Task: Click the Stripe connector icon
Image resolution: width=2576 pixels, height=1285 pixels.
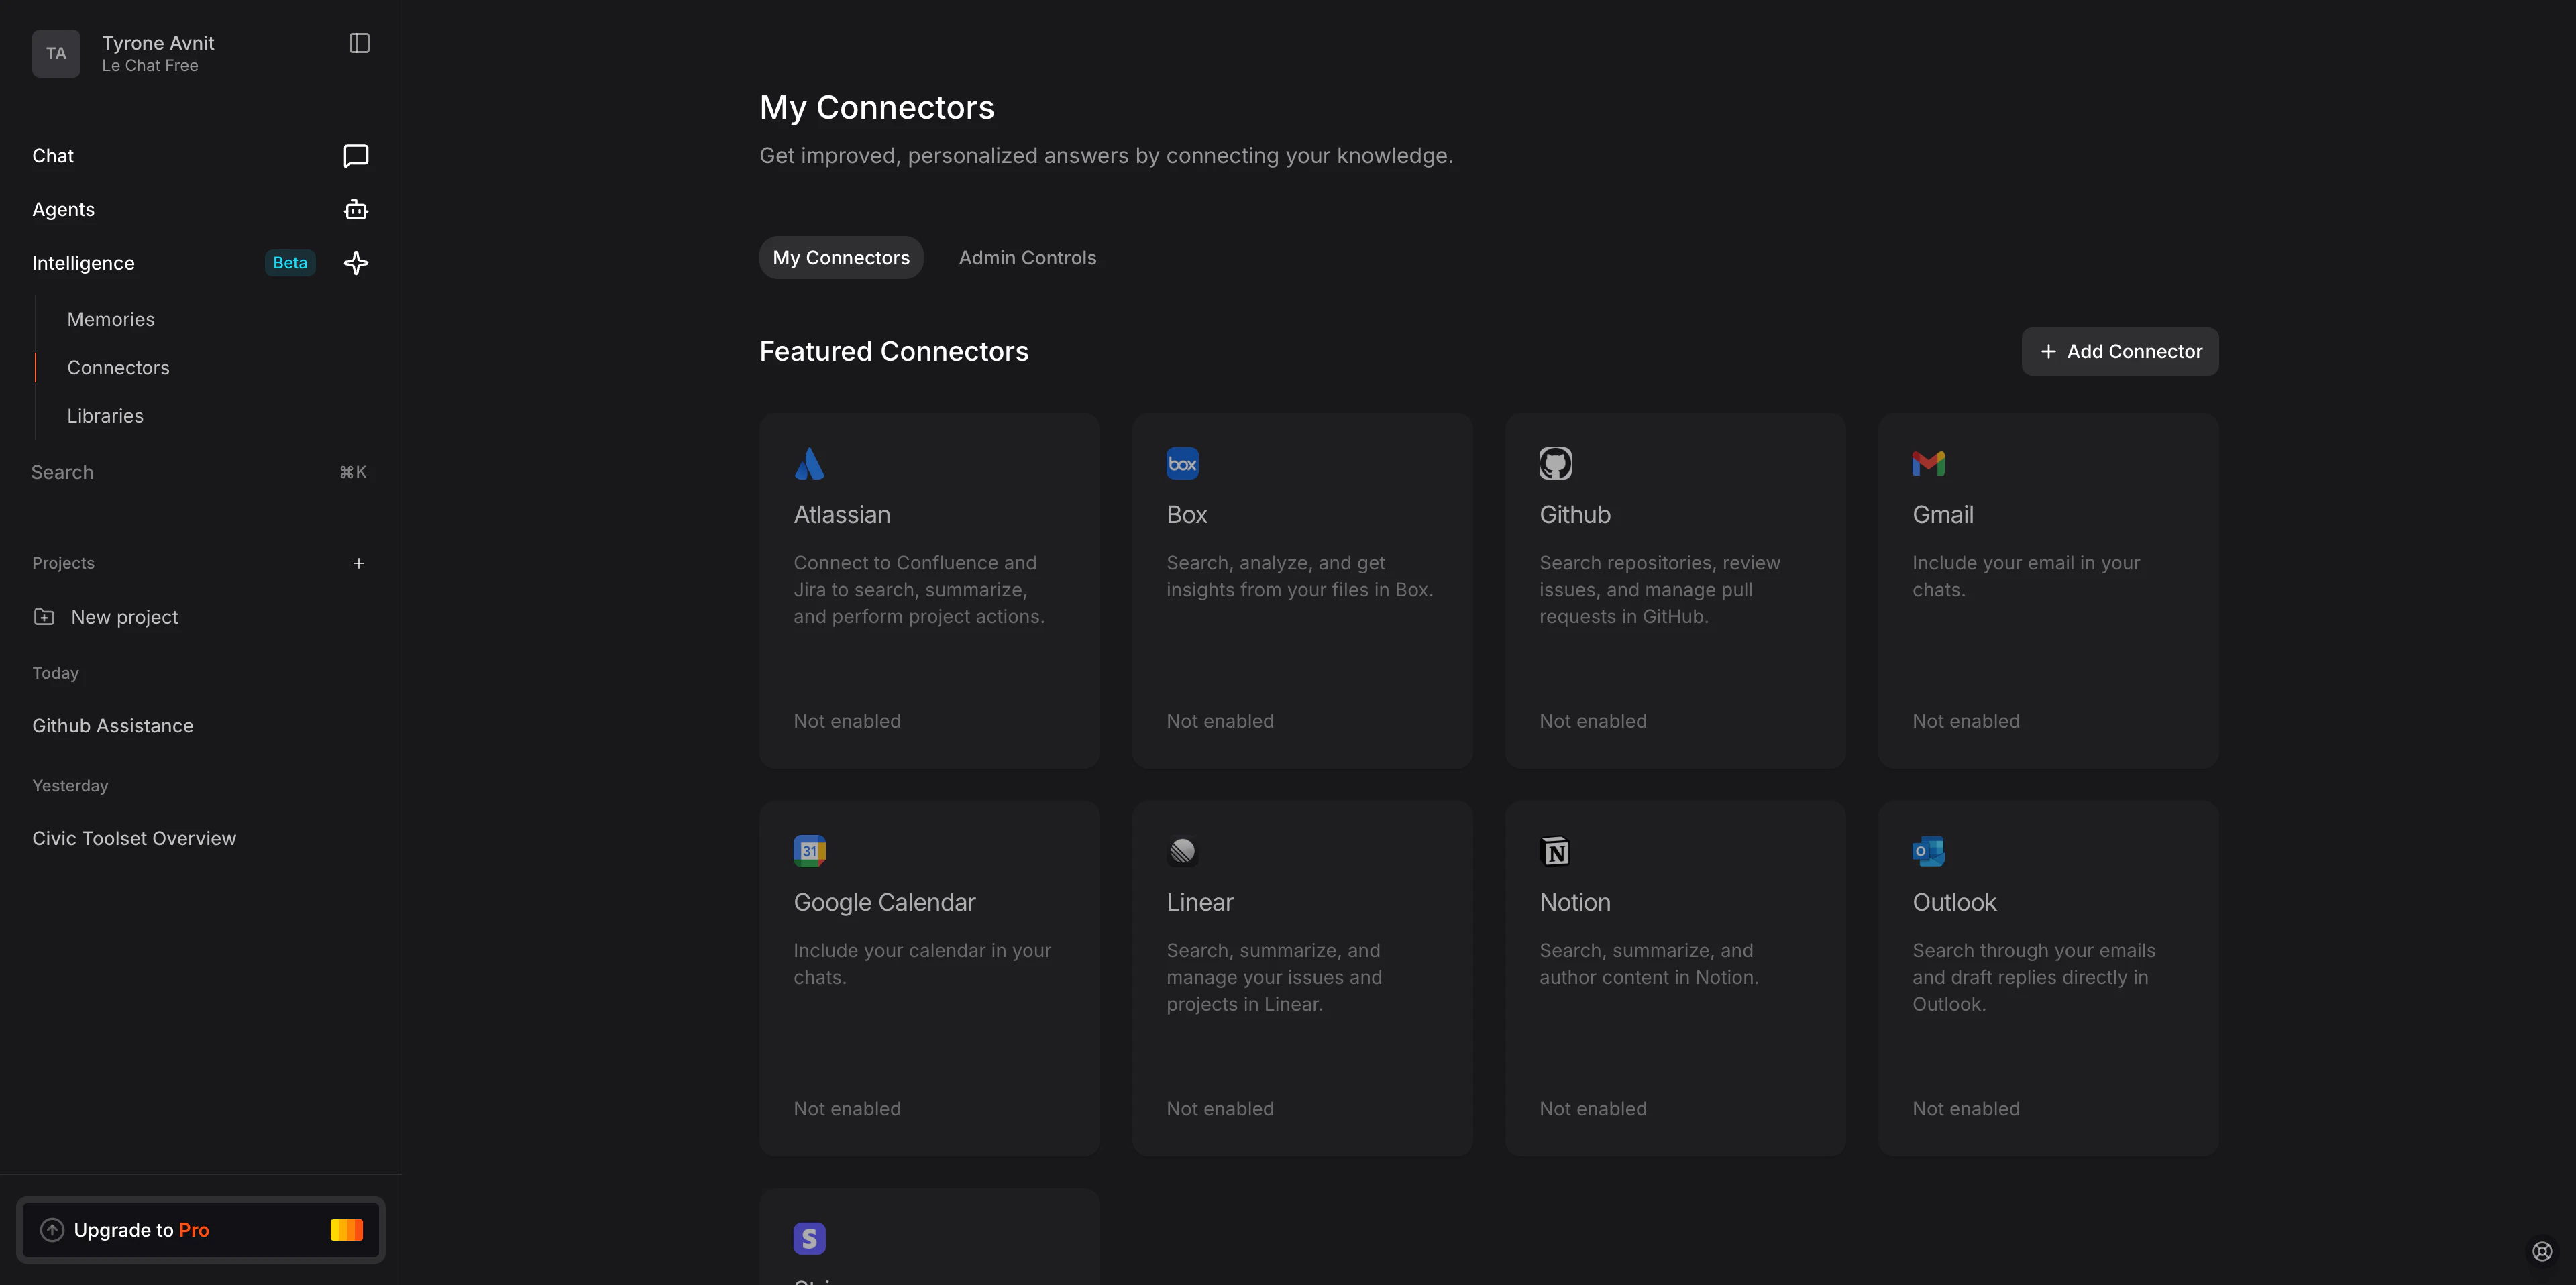Action: coord(809,1238)
